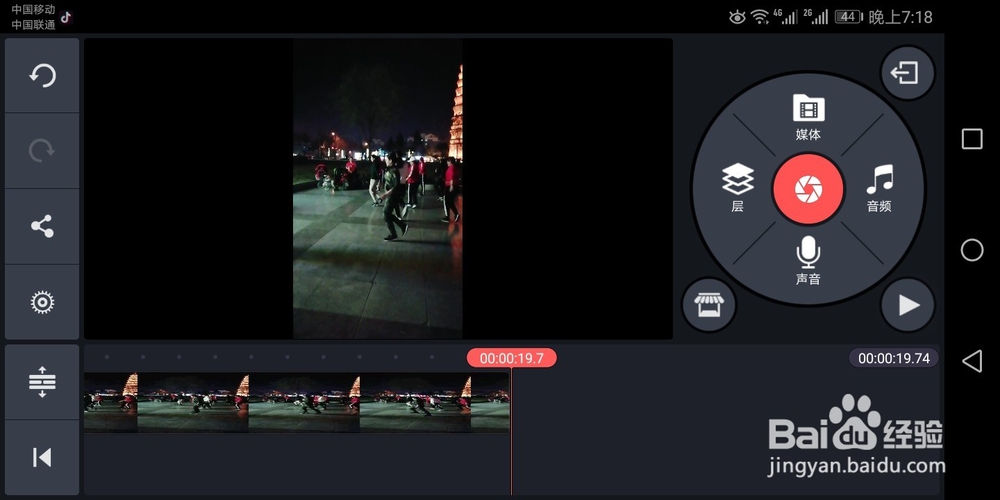
Task: Open the 音频 audio browser
Action: click(x=879, y=188)
